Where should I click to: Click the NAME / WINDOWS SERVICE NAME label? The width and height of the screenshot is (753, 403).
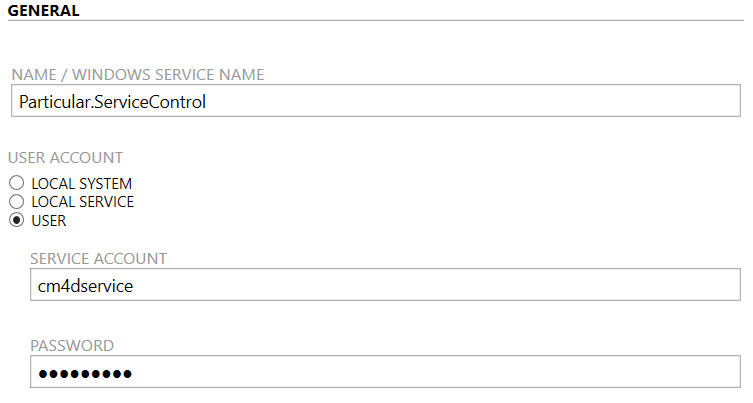(x=138, y=75)
